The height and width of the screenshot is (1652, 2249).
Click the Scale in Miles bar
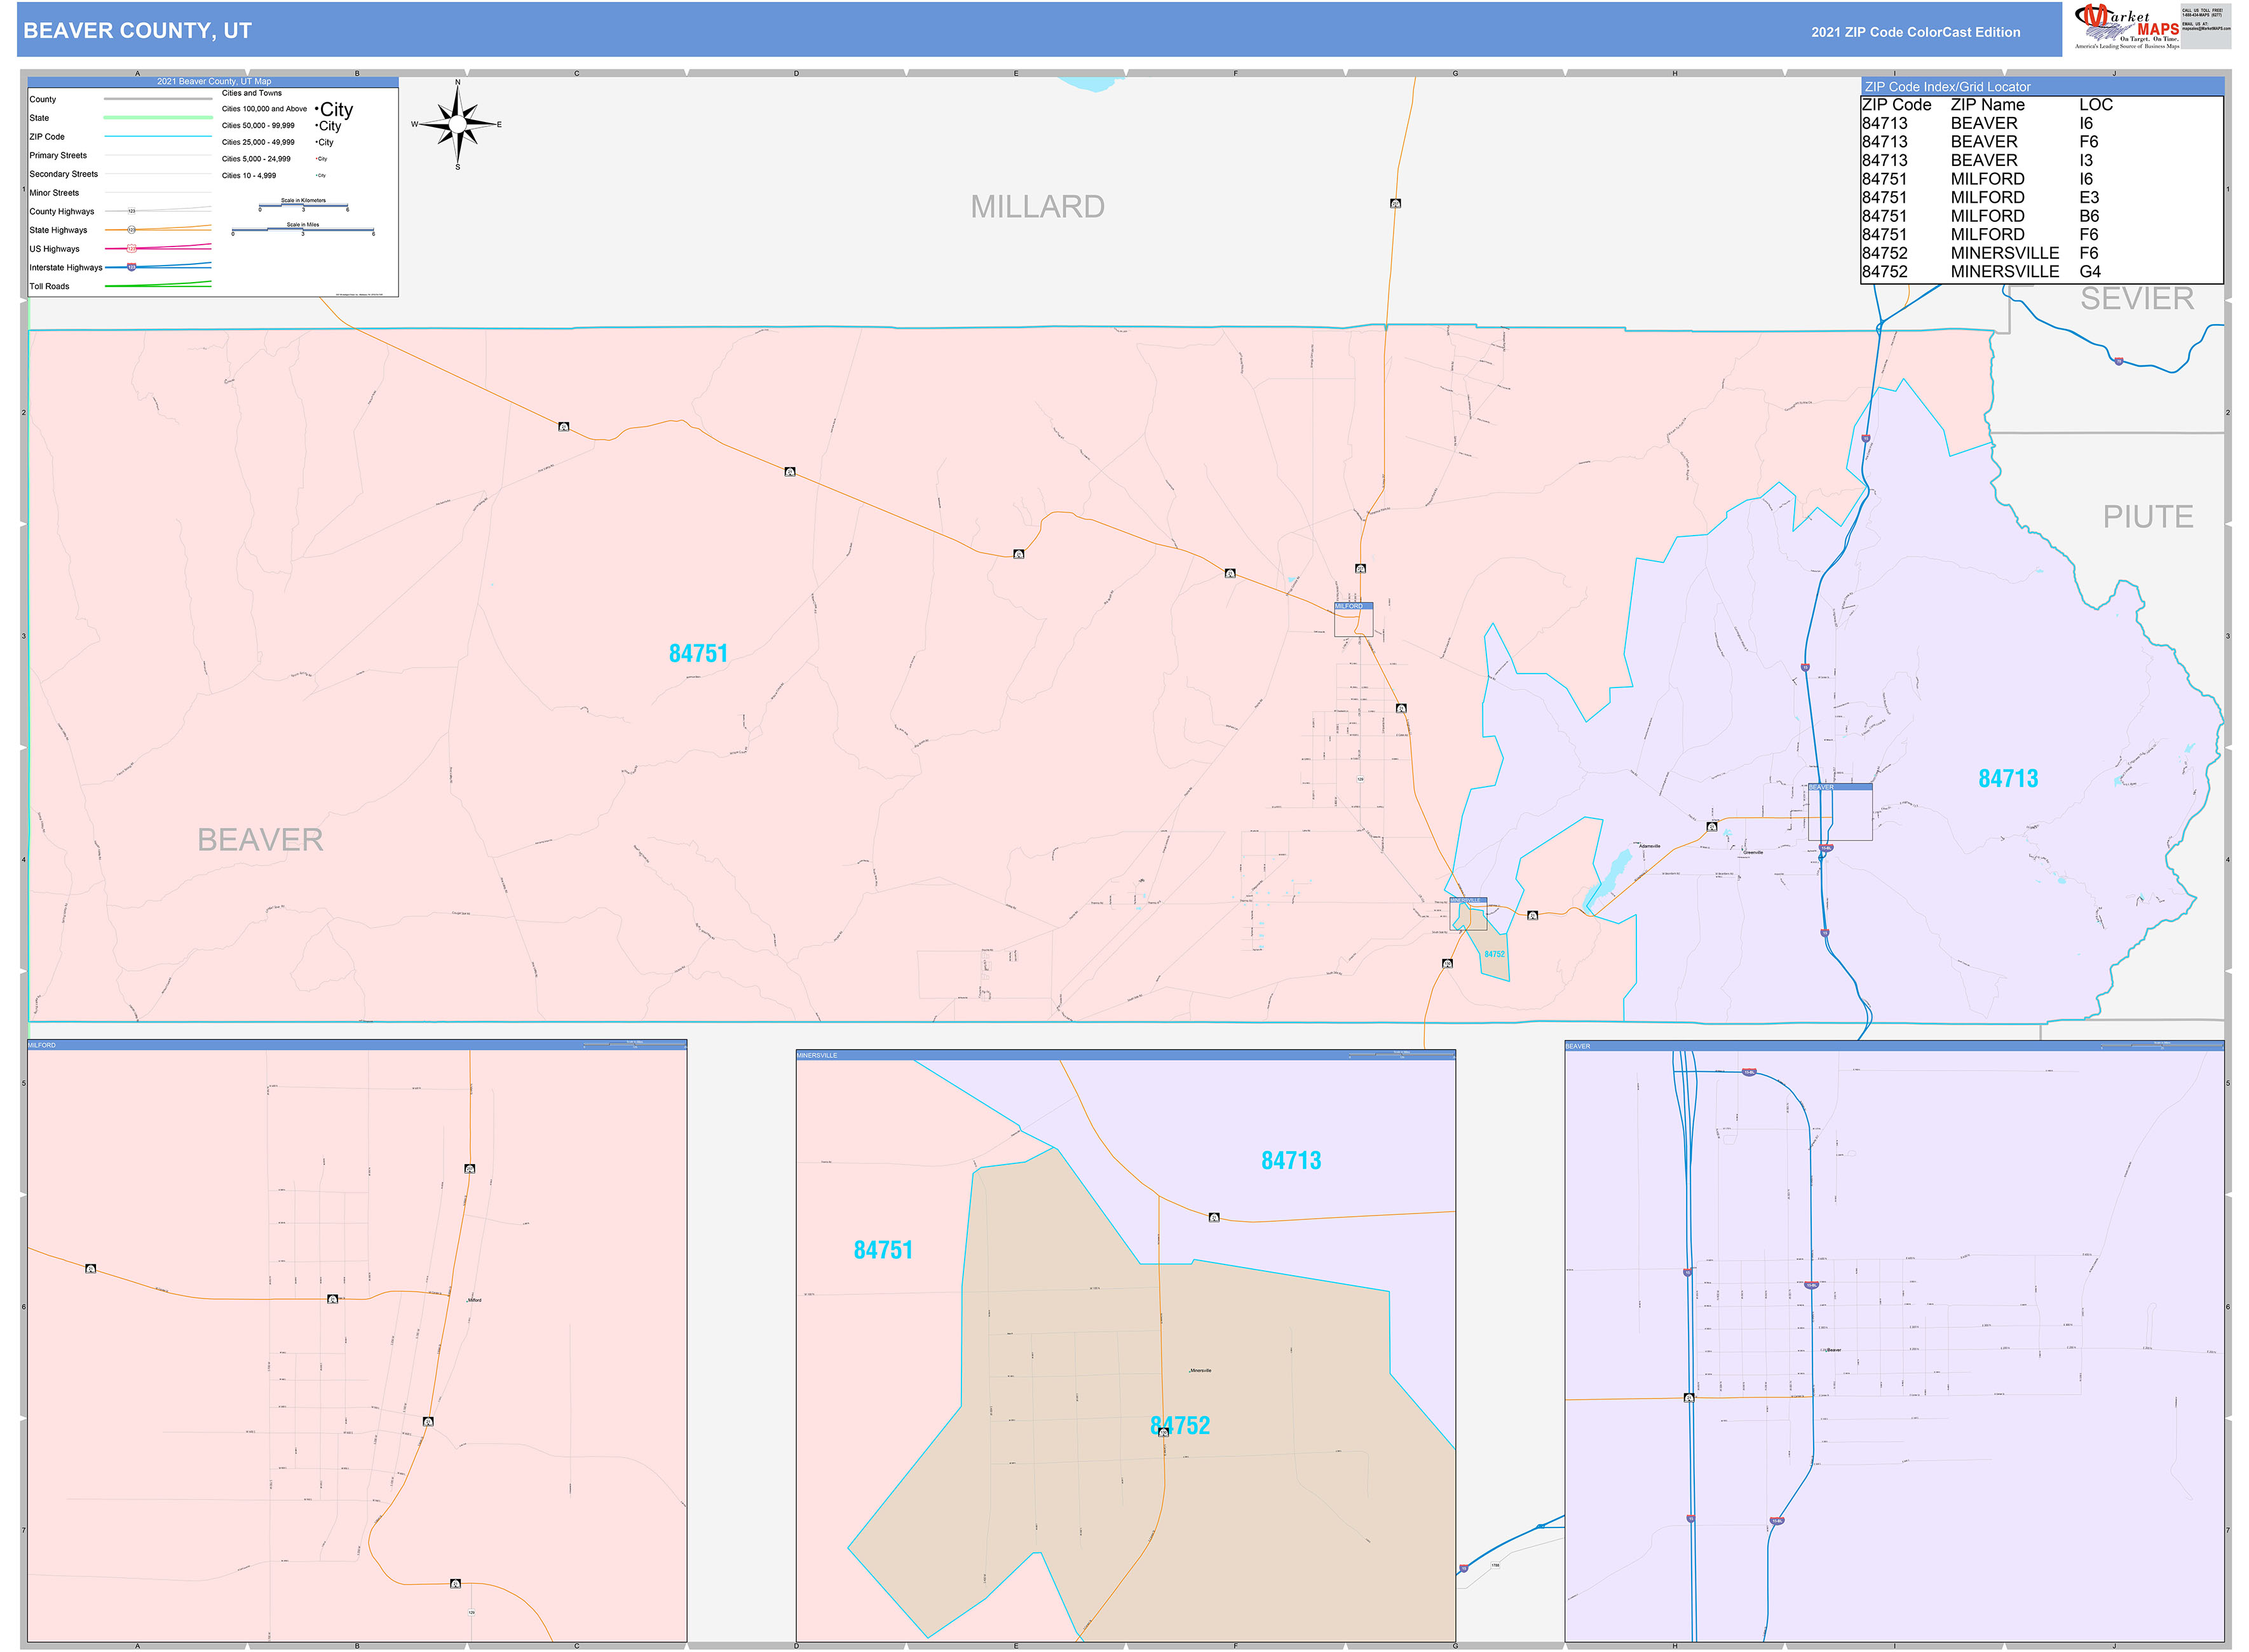tap(303, 229)
